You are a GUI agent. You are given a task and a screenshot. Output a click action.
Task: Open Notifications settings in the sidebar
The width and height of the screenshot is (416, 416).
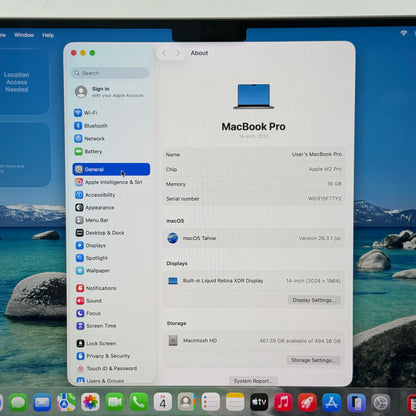click(97, 288)
